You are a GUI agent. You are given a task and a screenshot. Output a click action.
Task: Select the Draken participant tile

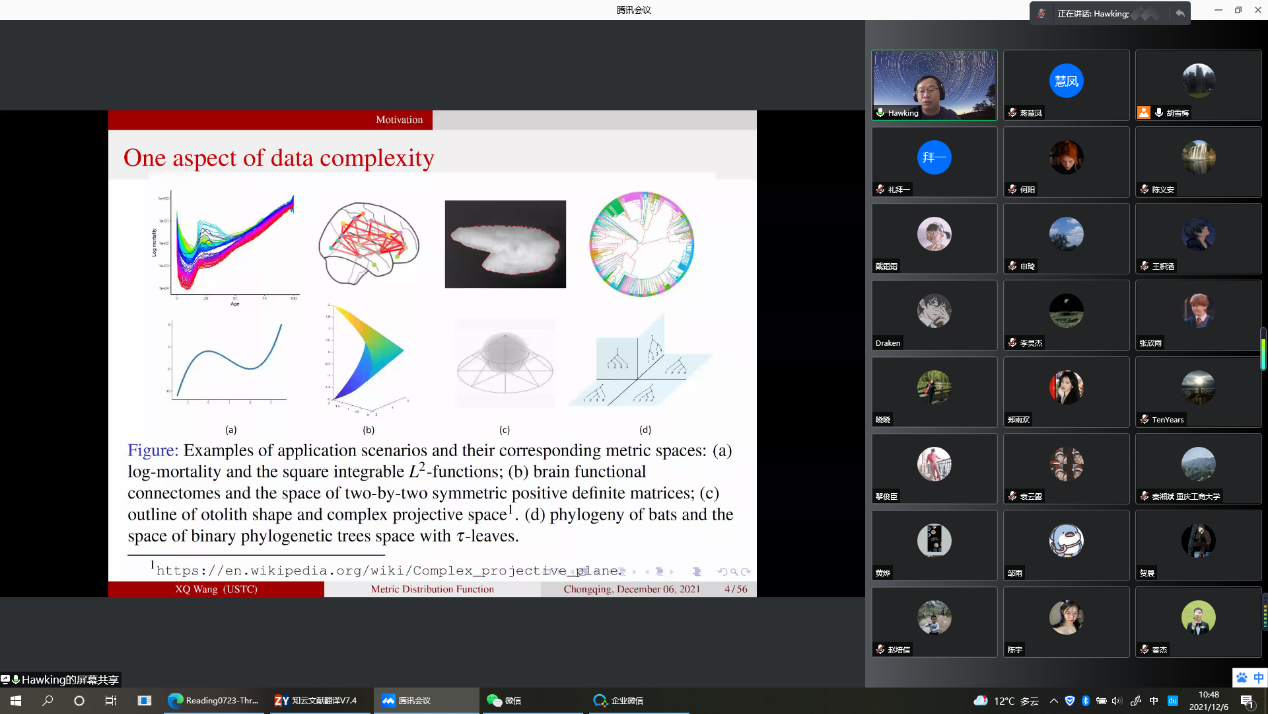pyautogui.click(x=934, y=314)
